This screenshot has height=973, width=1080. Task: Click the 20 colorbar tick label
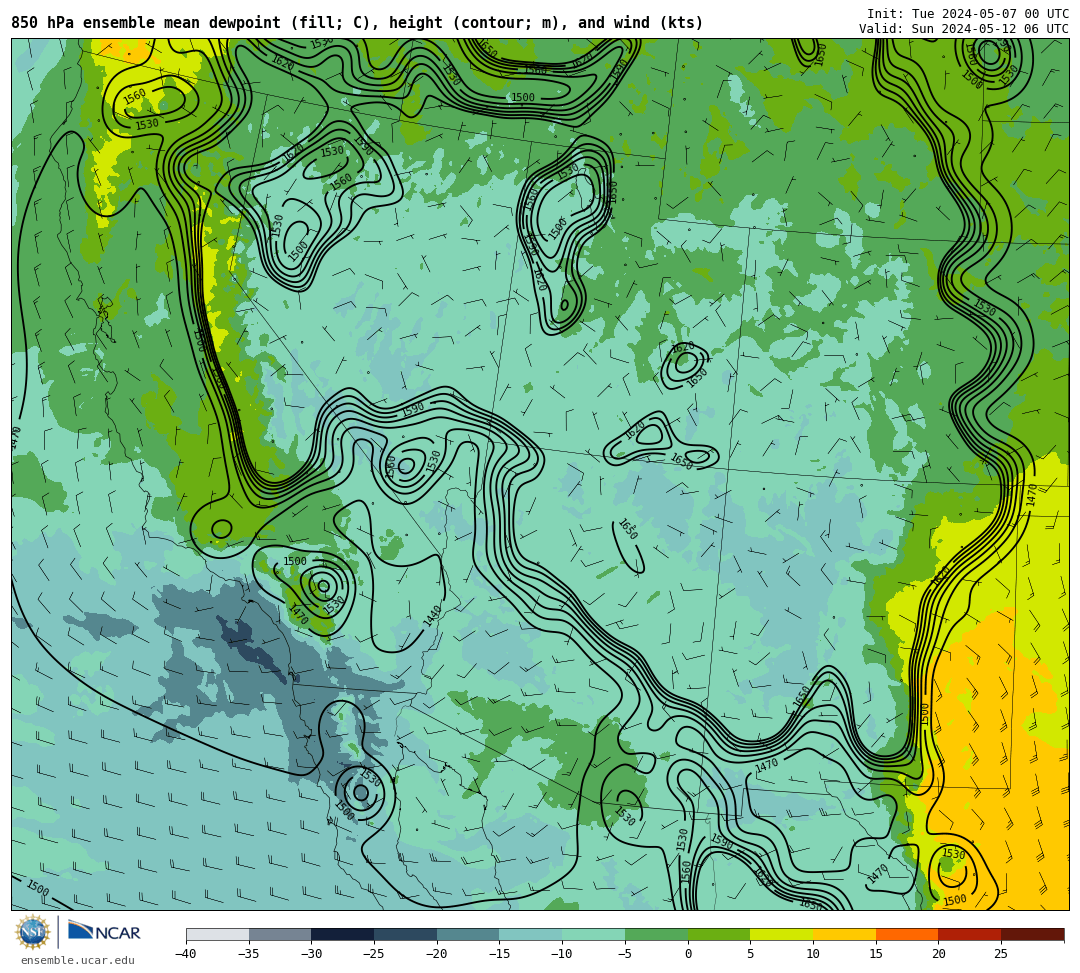[939, 954]
